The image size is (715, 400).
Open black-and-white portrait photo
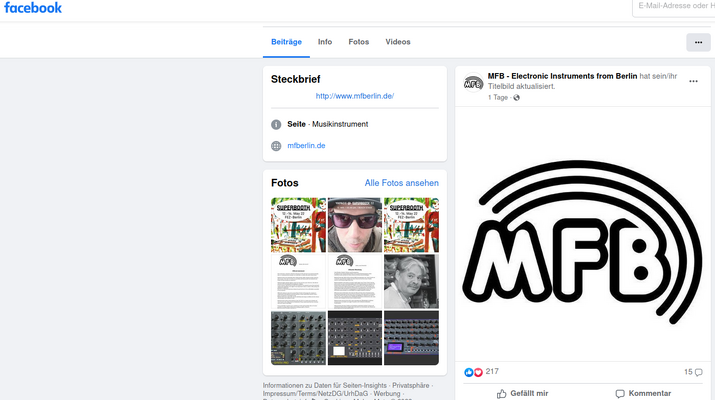tap(411, 281)
